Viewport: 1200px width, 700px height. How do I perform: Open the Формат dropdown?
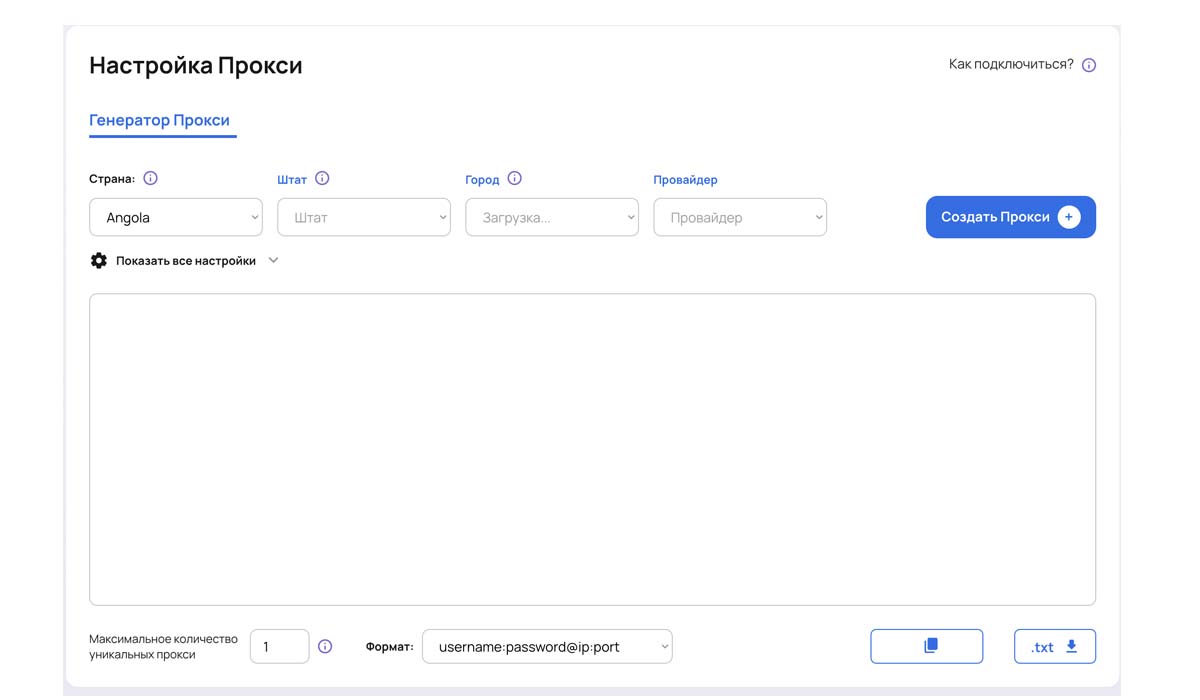pos(547,647)
